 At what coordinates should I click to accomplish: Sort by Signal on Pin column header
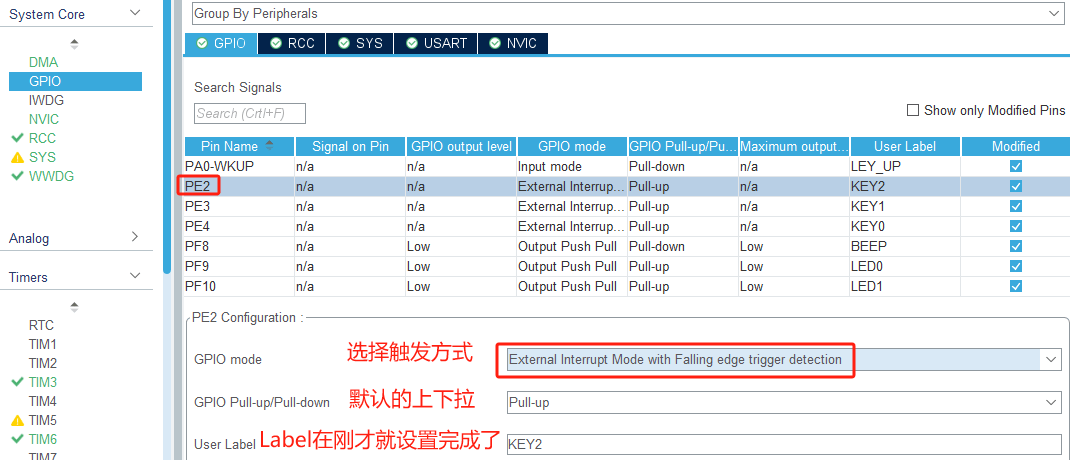(x=350, y=146)
